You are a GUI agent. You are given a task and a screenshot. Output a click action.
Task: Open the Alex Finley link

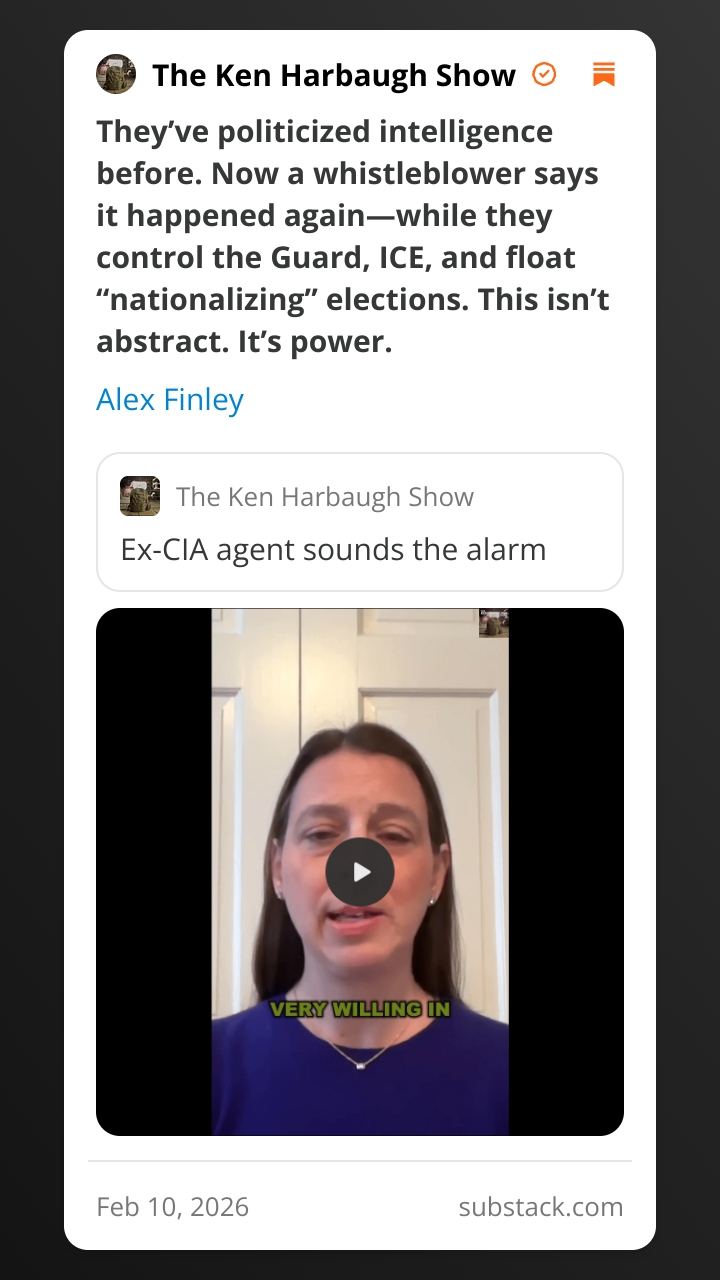point(170,400)
